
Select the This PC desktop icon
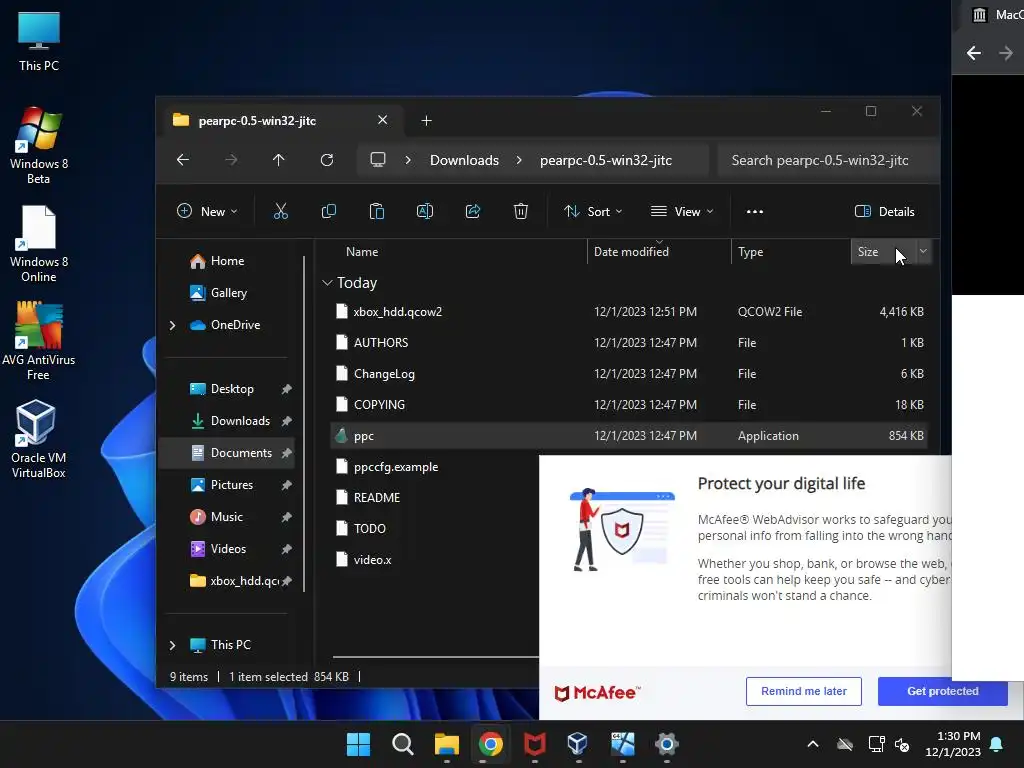39,41
